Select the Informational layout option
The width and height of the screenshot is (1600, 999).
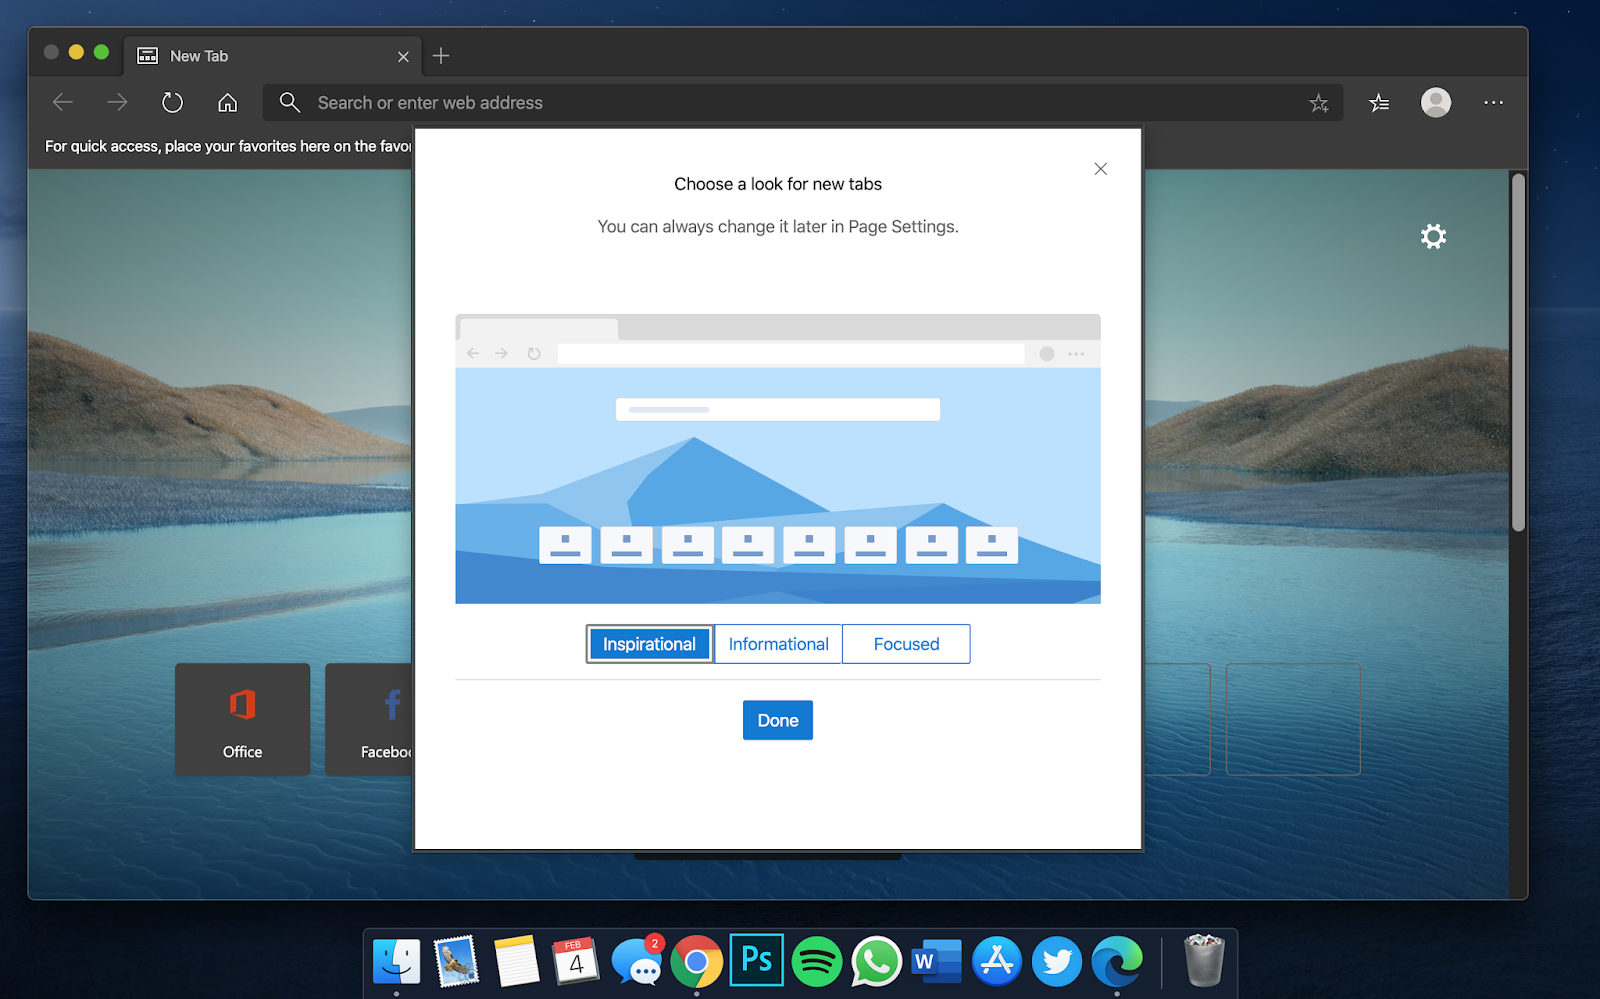coord(777,643)
